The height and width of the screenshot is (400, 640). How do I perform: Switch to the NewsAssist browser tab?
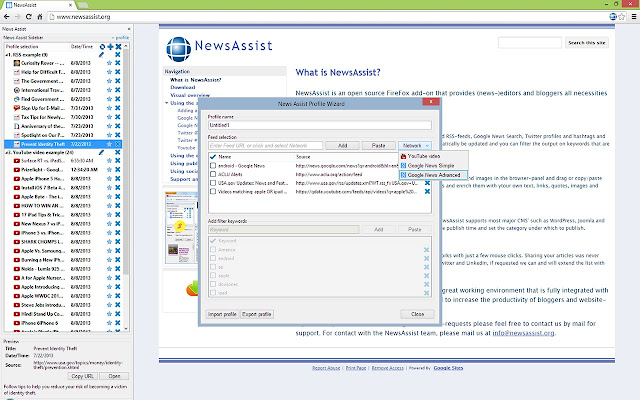(39, 5)
